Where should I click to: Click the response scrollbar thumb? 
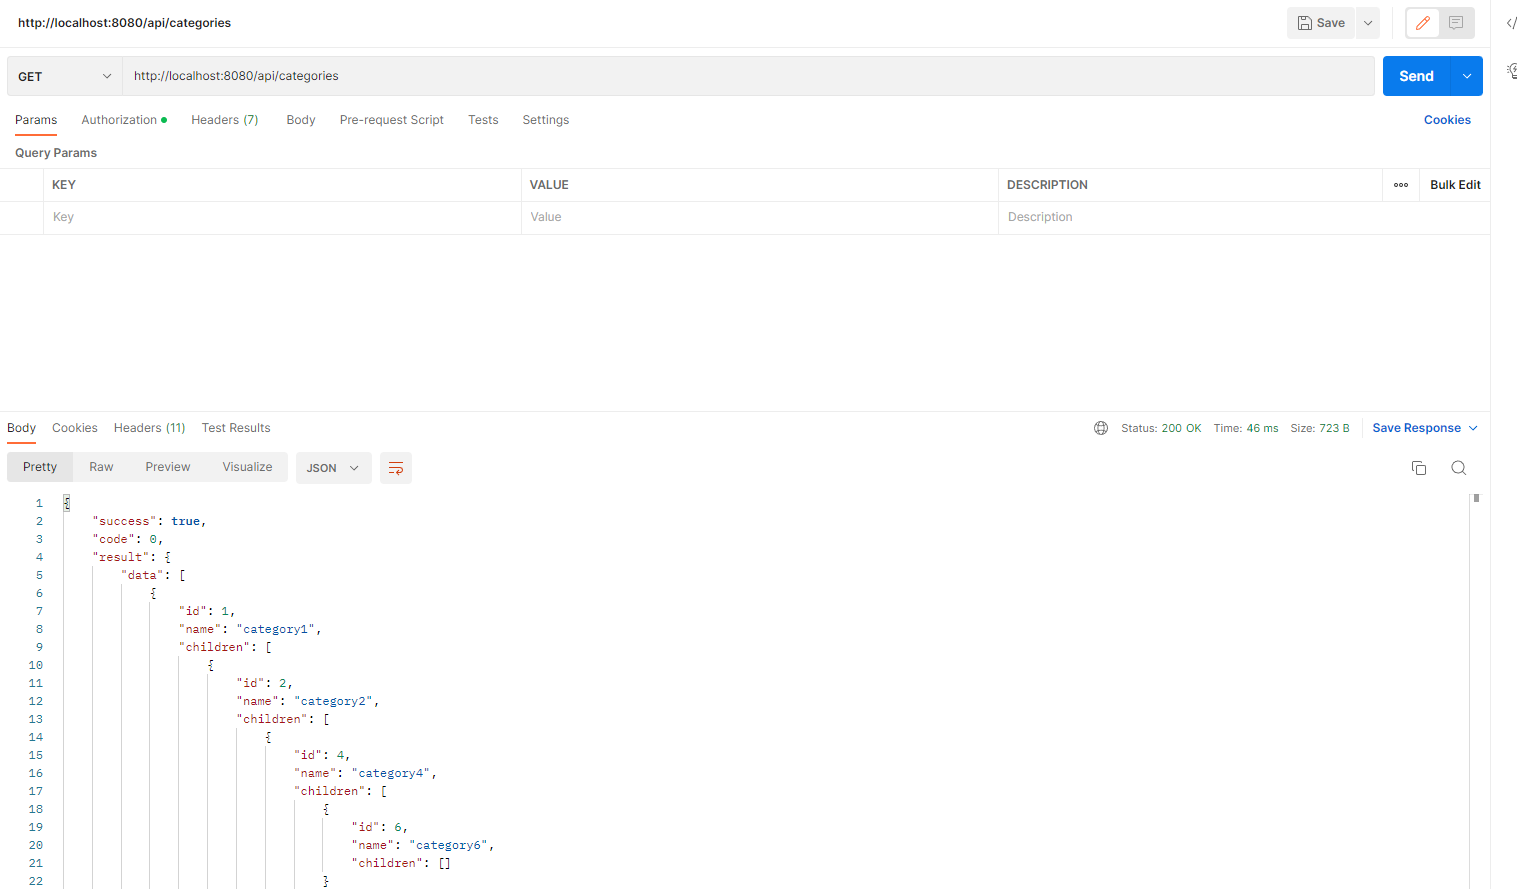[1476, 497]
